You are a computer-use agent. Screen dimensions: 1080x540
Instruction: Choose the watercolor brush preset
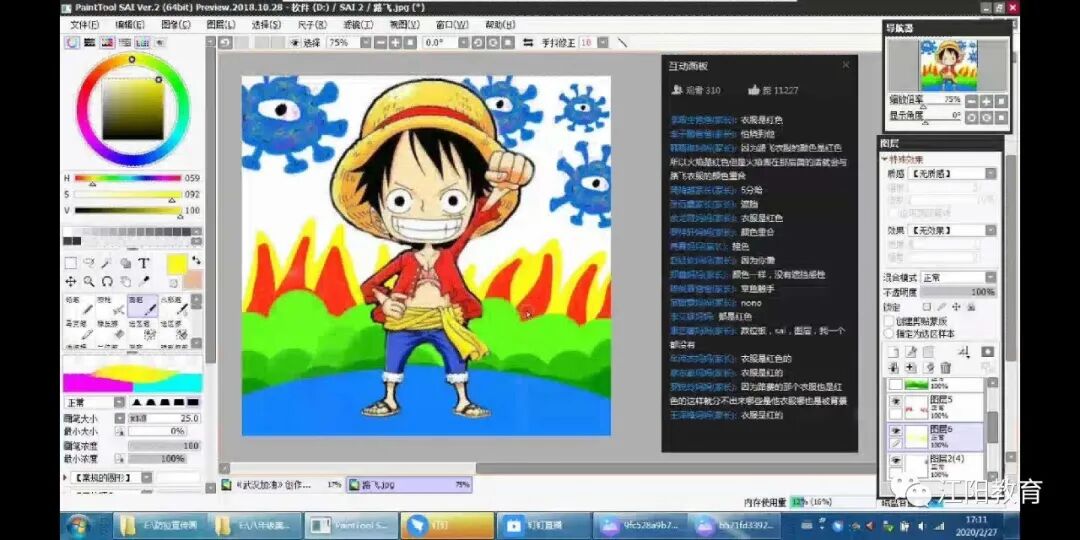(x=174, y=306)
